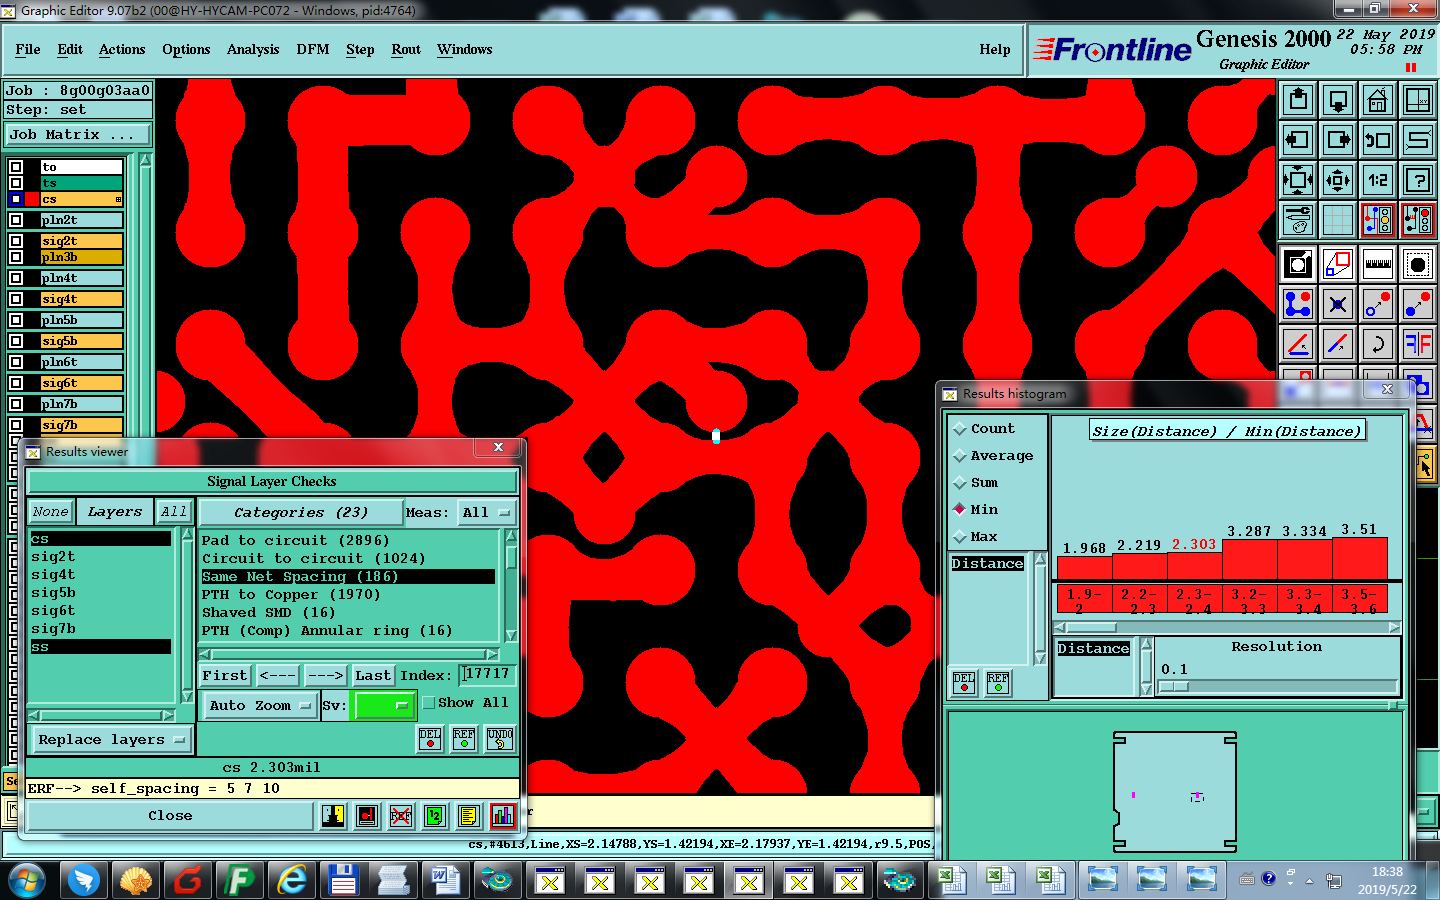Open the Edit menu

[70, 49]
